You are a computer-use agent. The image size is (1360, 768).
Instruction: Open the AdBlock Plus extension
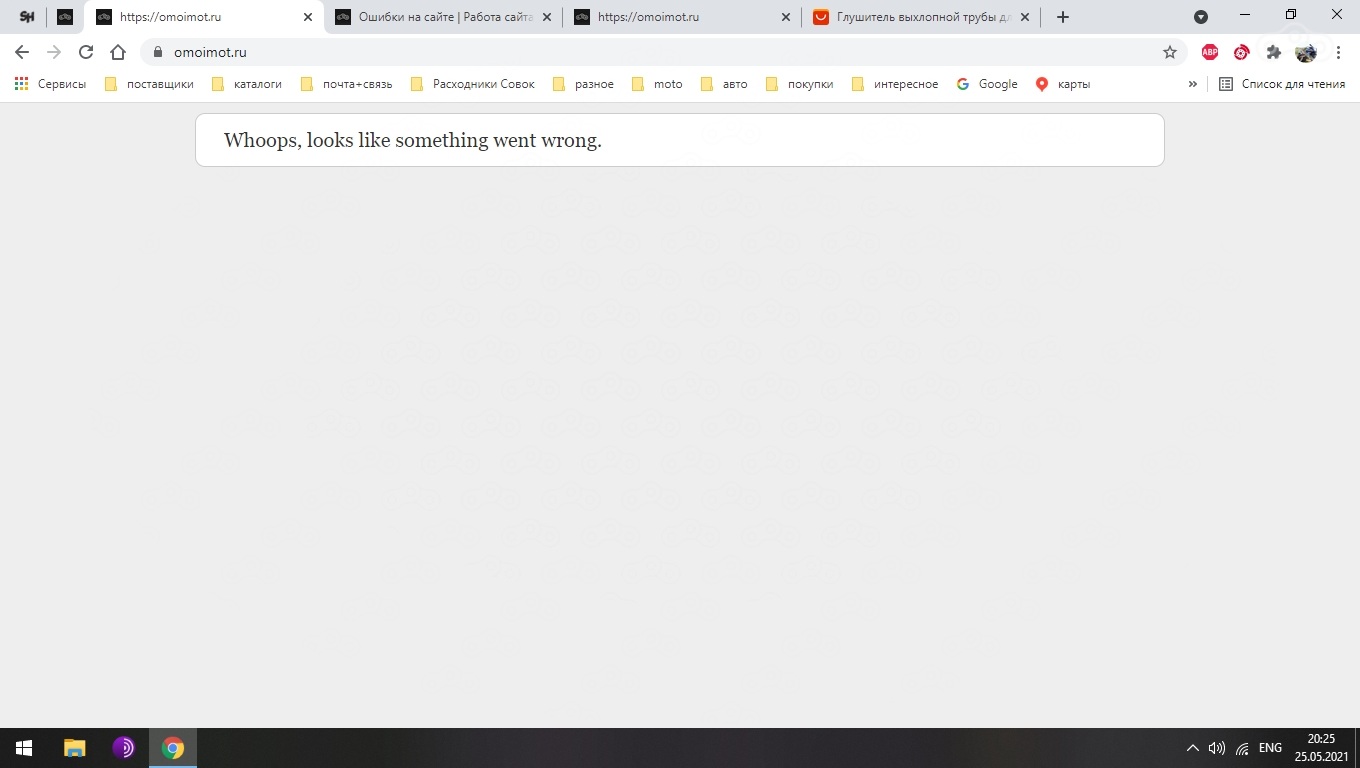[x=1210, y=52]
